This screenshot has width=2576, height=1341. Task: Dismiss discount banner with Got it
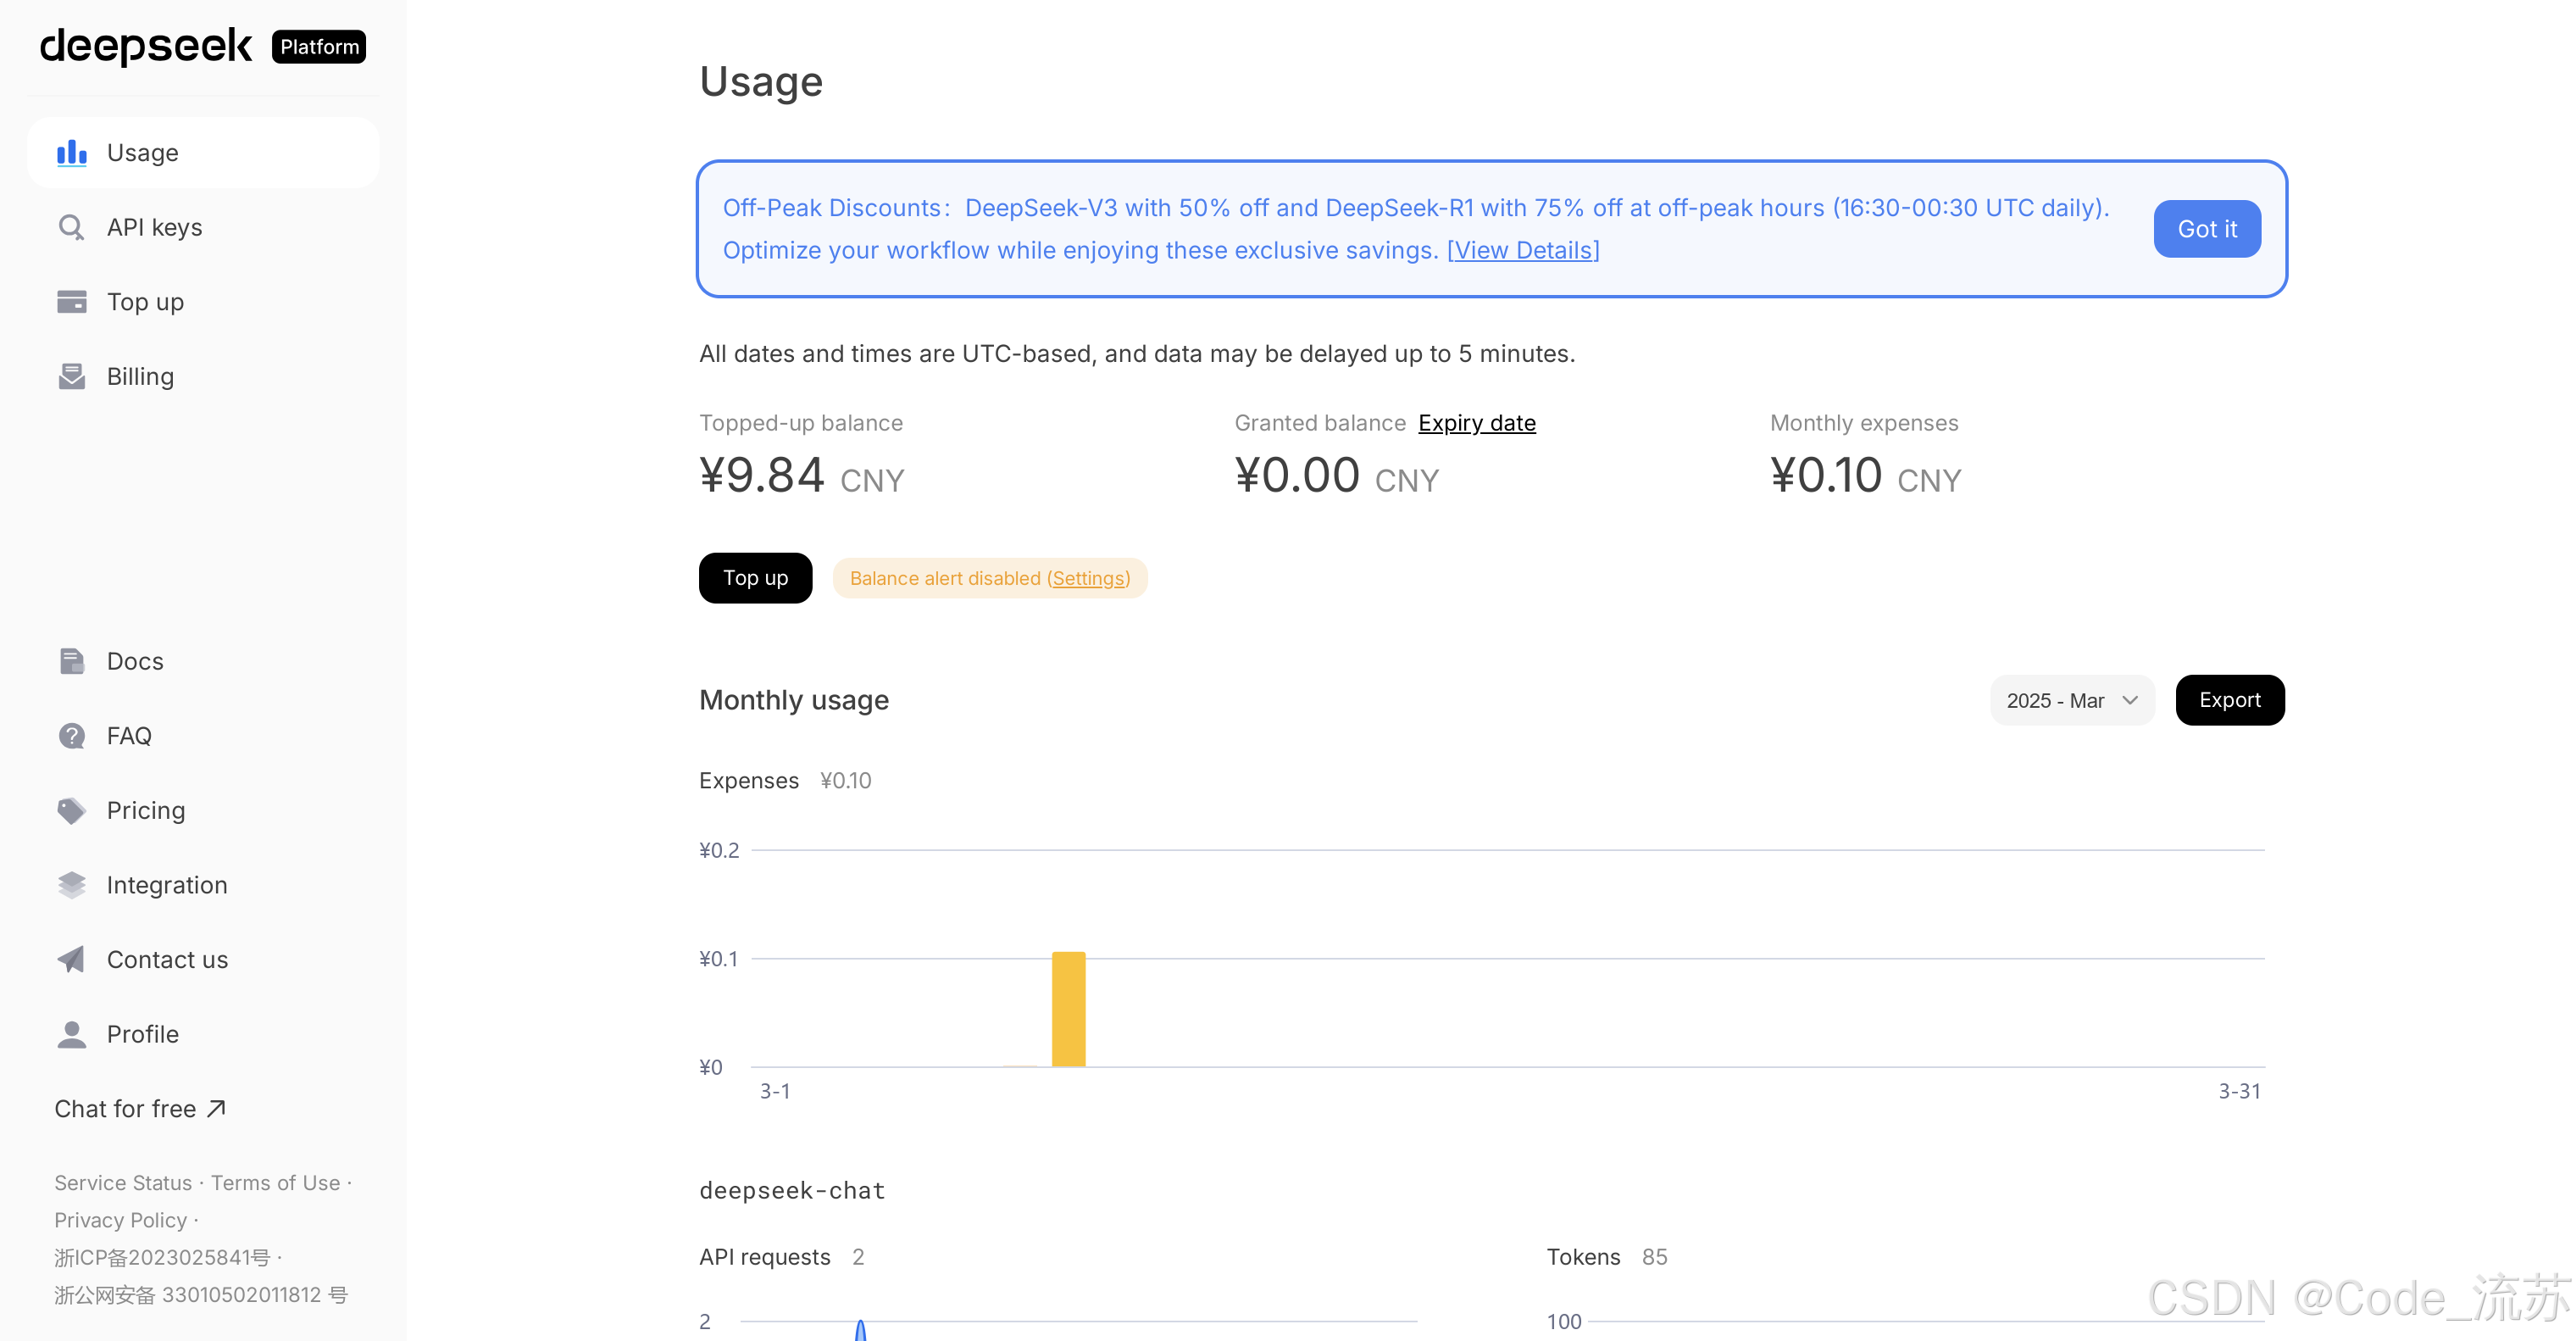tap(2206, 229)
